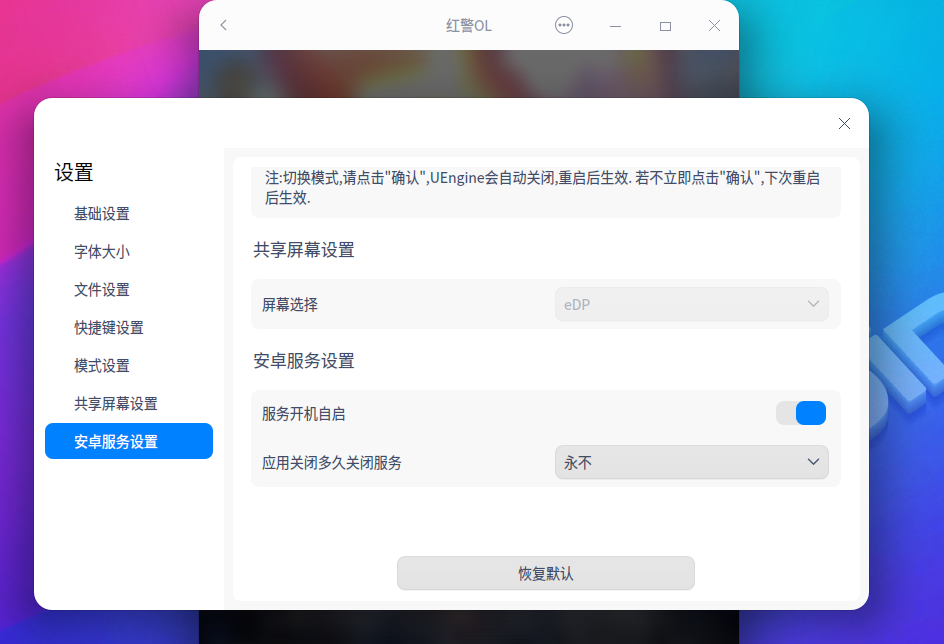Click the highlighted 安卓服务设置 sidebar entry

coord(114,441)
